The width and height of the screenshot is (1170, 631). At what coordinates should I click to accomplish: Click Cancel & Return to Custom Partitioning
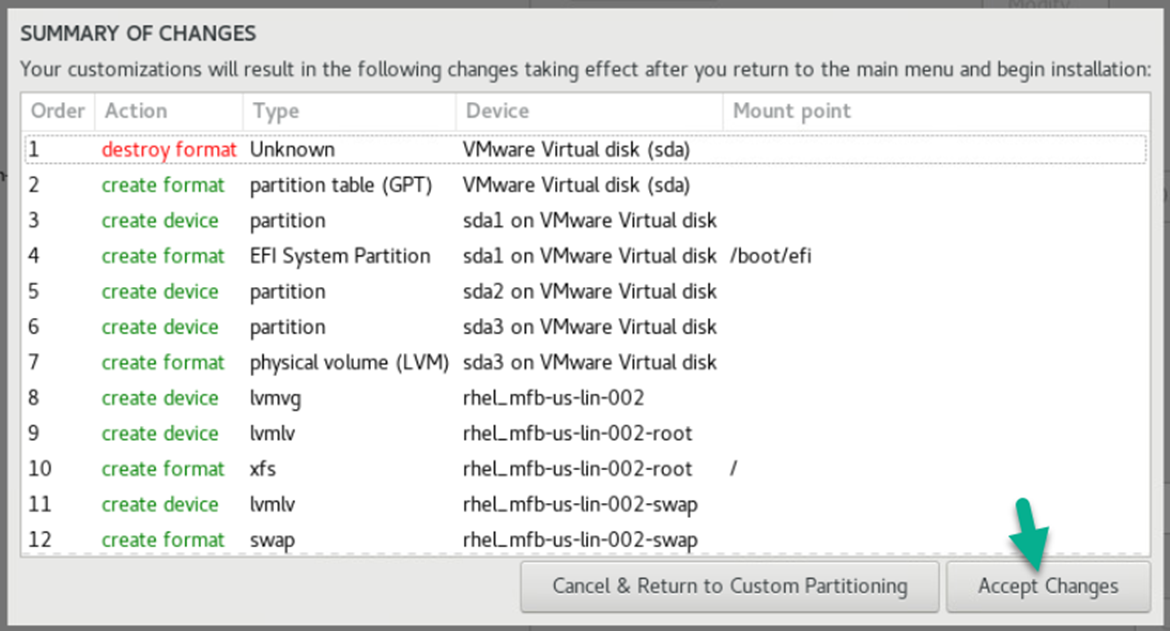tap(730, 586)
